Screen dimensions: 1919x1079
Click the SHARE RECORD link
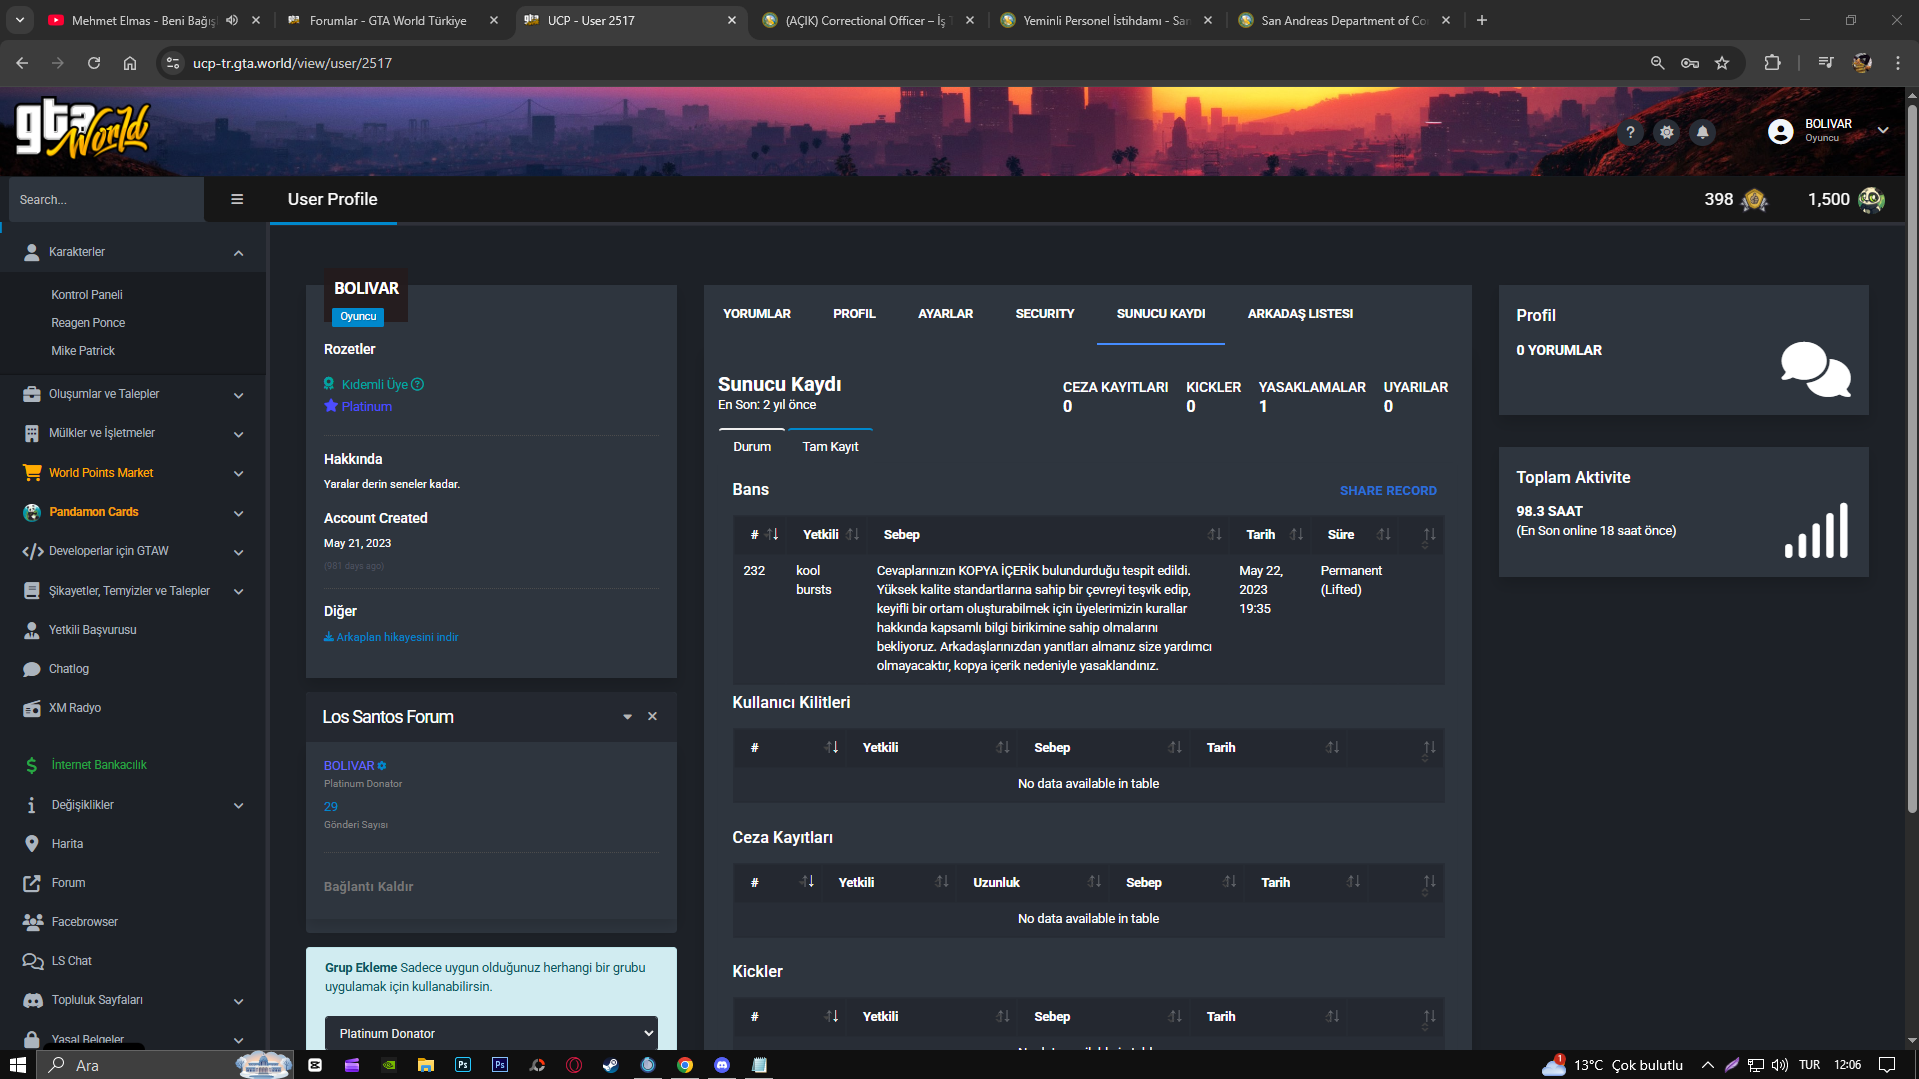(x=1388, y=491)
